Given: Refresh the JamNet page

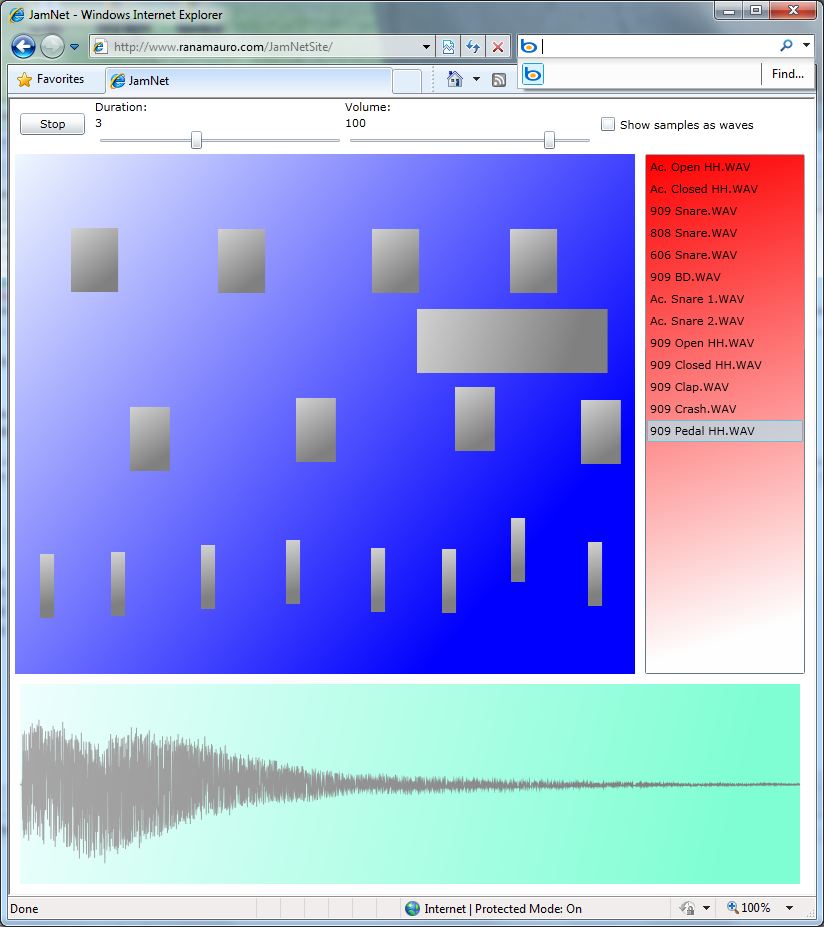Looking at the screenshot, I should point(471,46).
